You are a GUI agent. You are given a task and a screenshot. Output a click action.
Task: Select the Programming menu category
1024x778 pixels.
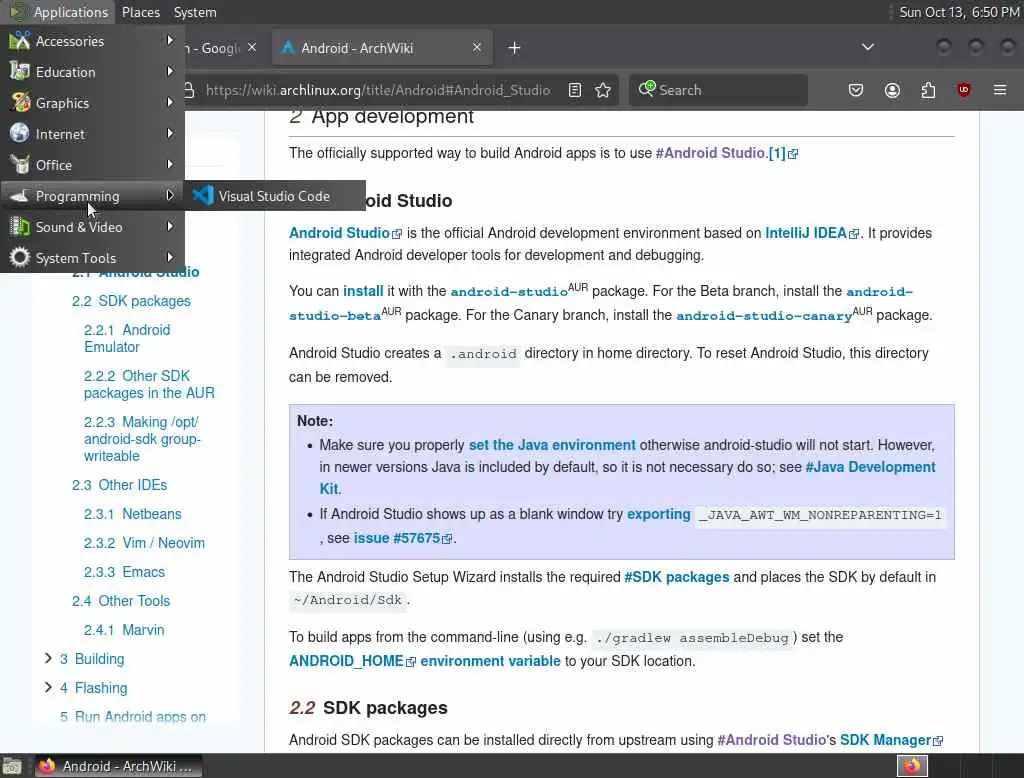92,196
